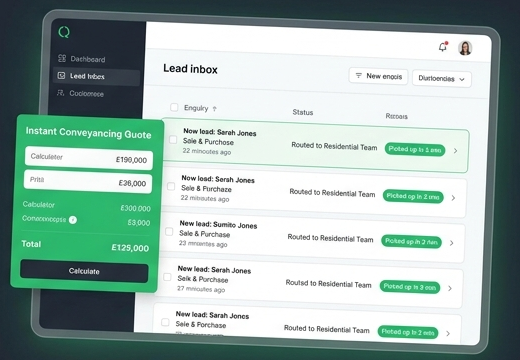The width and height of the screenshot is (520, 360).
Task: Click Routed to Residential Team in first row
Action: tap(334, 146)
